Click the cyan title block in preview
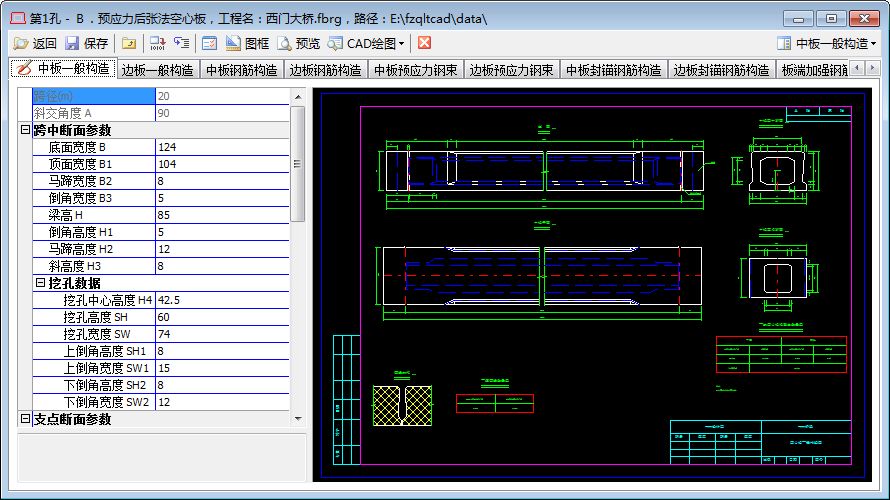 point(761,442)
